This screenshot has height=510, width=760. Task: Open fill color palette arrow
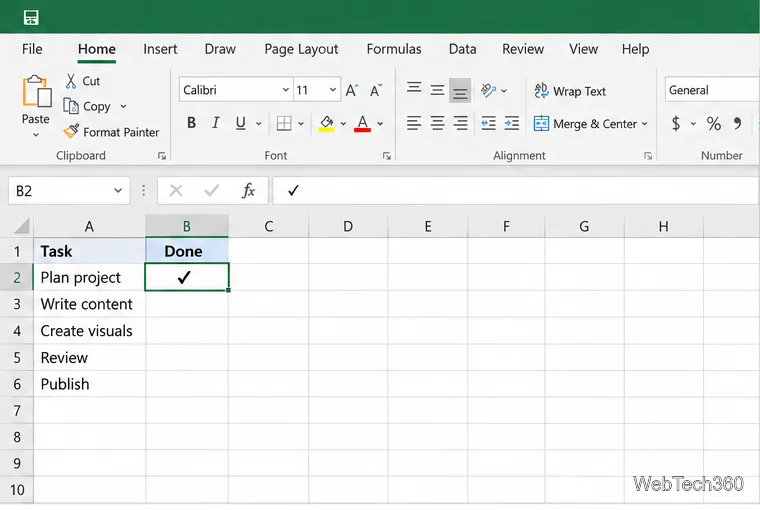(343, 124)
